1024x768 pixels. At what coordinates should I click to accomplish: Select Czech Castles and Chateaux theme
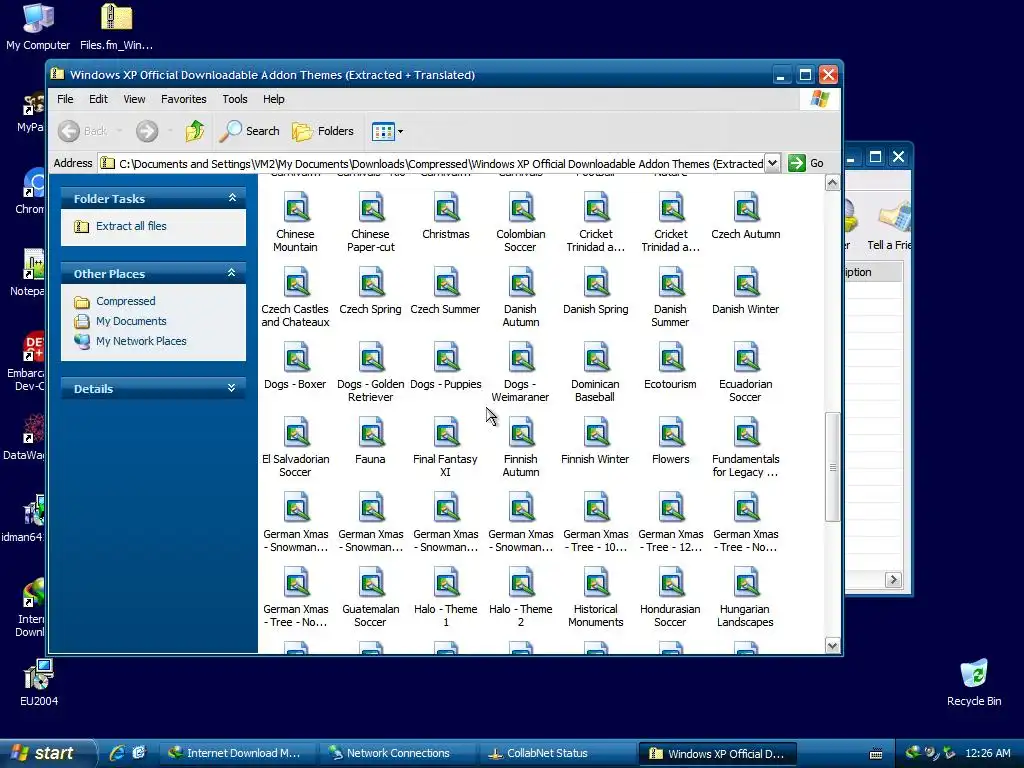tap(295, 296)
